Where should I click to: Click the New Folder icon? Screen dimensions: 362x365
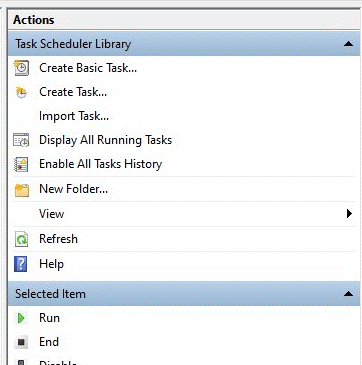pos(22,190)
